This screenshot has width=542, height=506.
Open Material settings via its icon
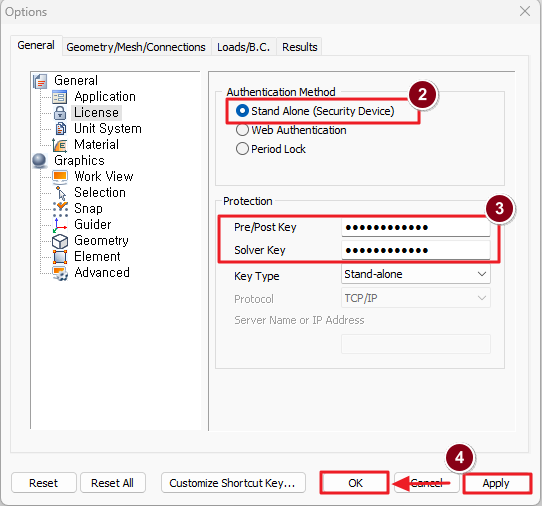point(60,145)
